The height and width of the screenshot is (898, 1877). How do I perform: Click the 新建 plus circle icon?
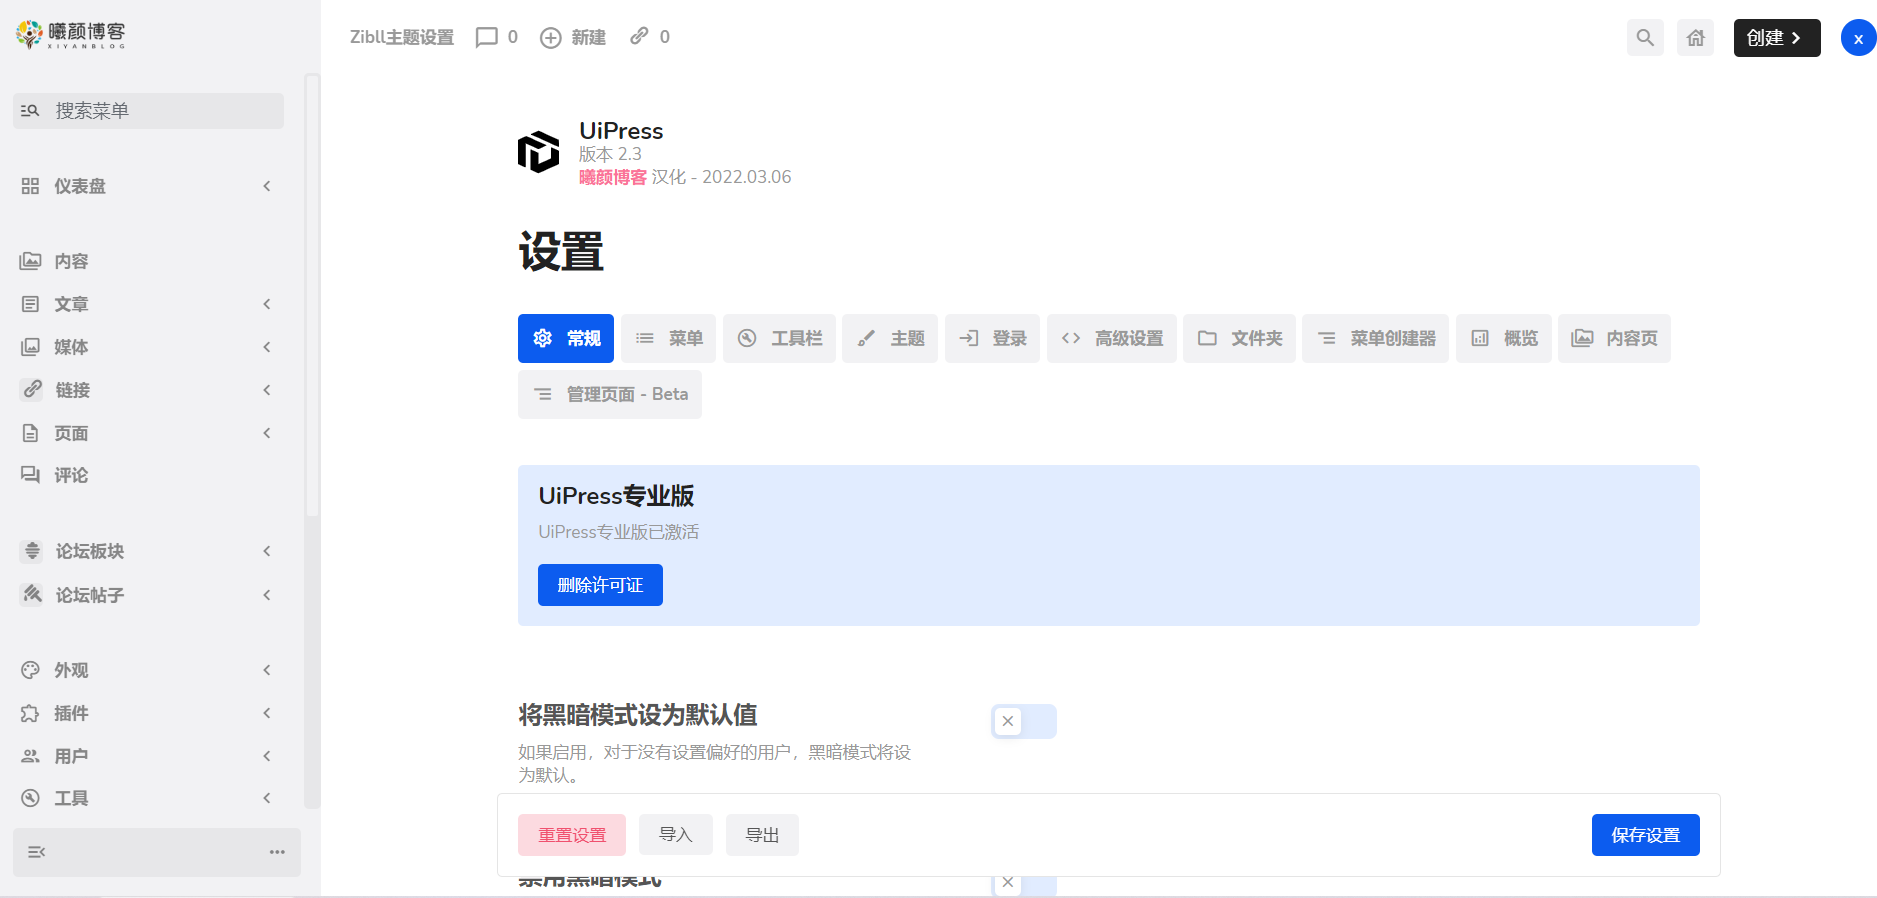[x=551, y=38]
